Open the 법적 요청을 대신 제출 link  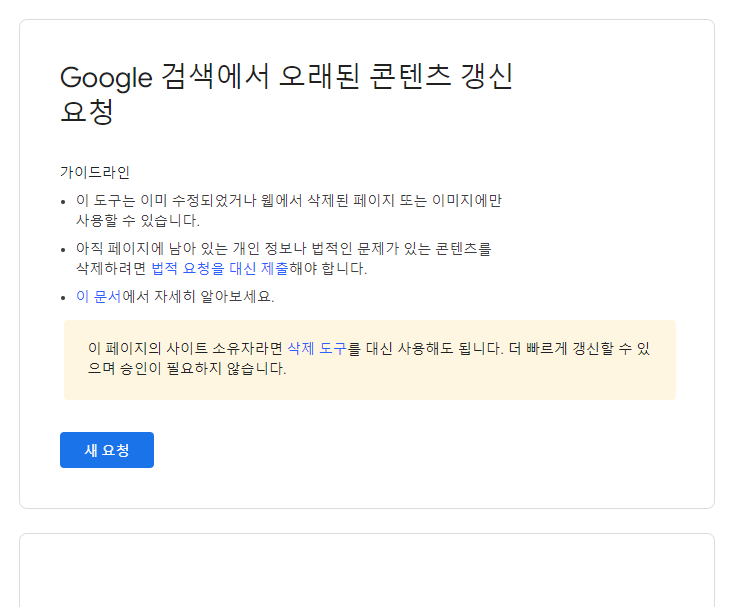tap(220, 268)
